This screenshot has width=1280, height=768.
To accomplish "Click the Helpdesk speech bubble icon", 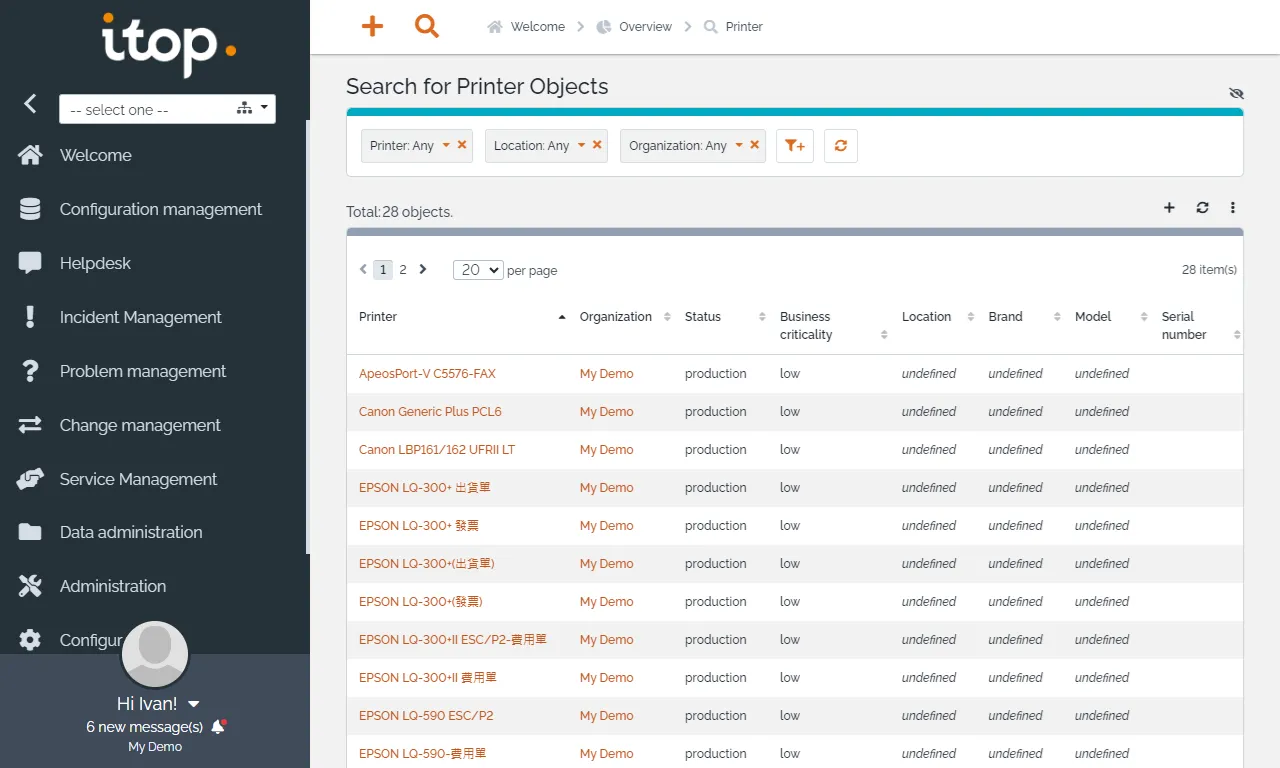I will [30, 263].
